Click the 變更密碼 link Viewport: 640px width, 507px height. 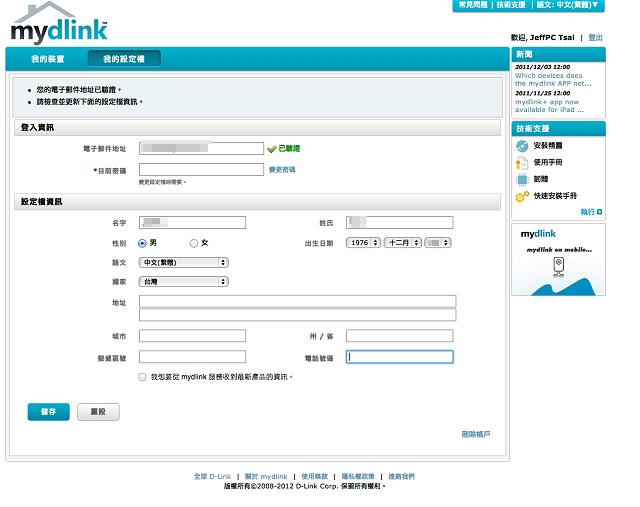pyautogui.click(x=282, y=170)
